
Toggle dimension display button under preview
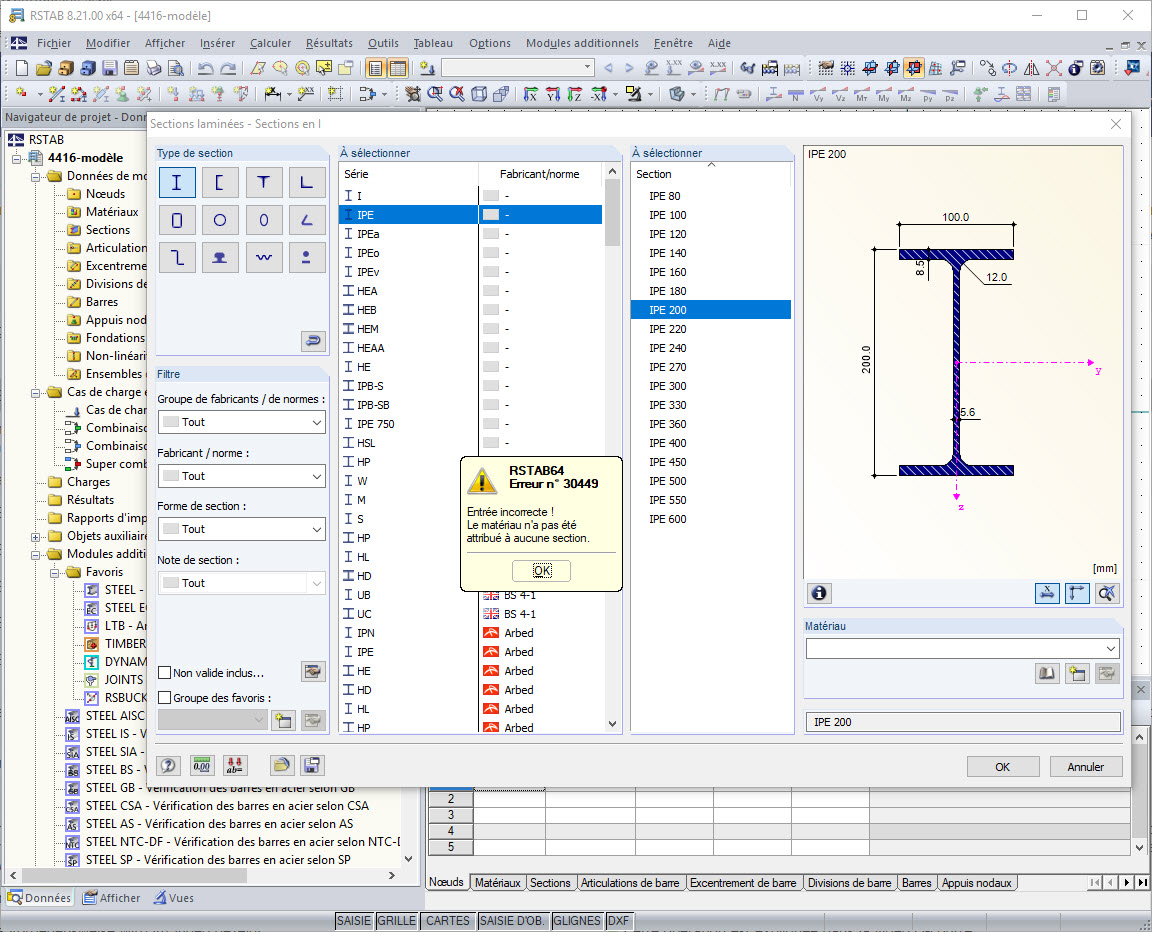[1047, 593]
